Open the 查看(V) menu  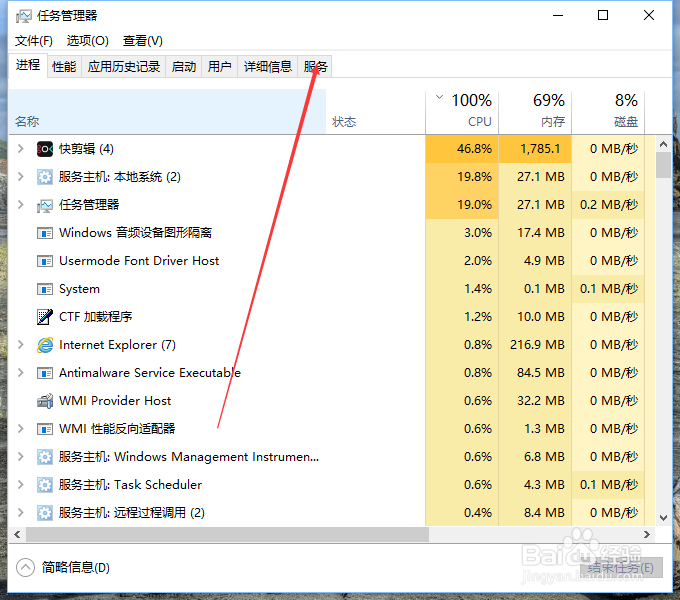(x=142, y=41)
